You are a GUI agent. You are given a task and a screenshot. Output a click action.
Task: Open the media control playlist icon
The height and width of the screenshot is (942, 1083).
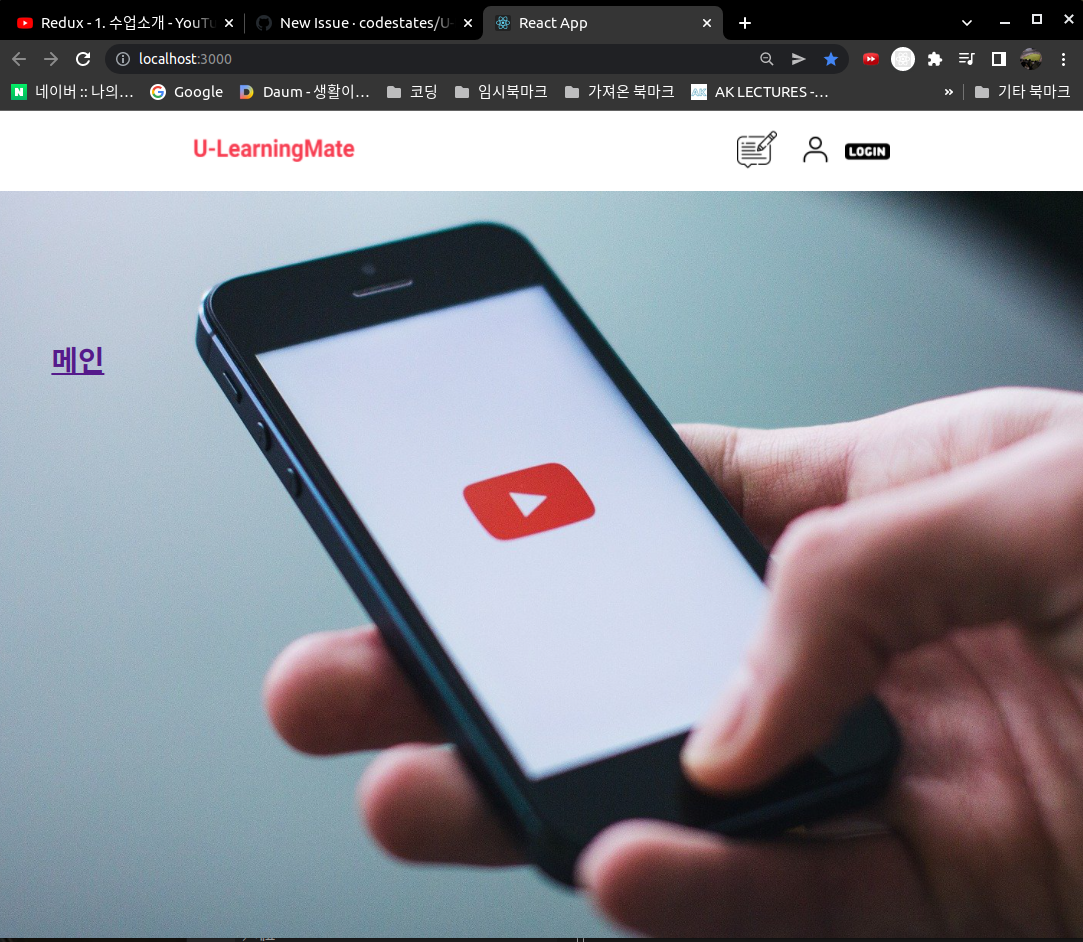point(966,59)
